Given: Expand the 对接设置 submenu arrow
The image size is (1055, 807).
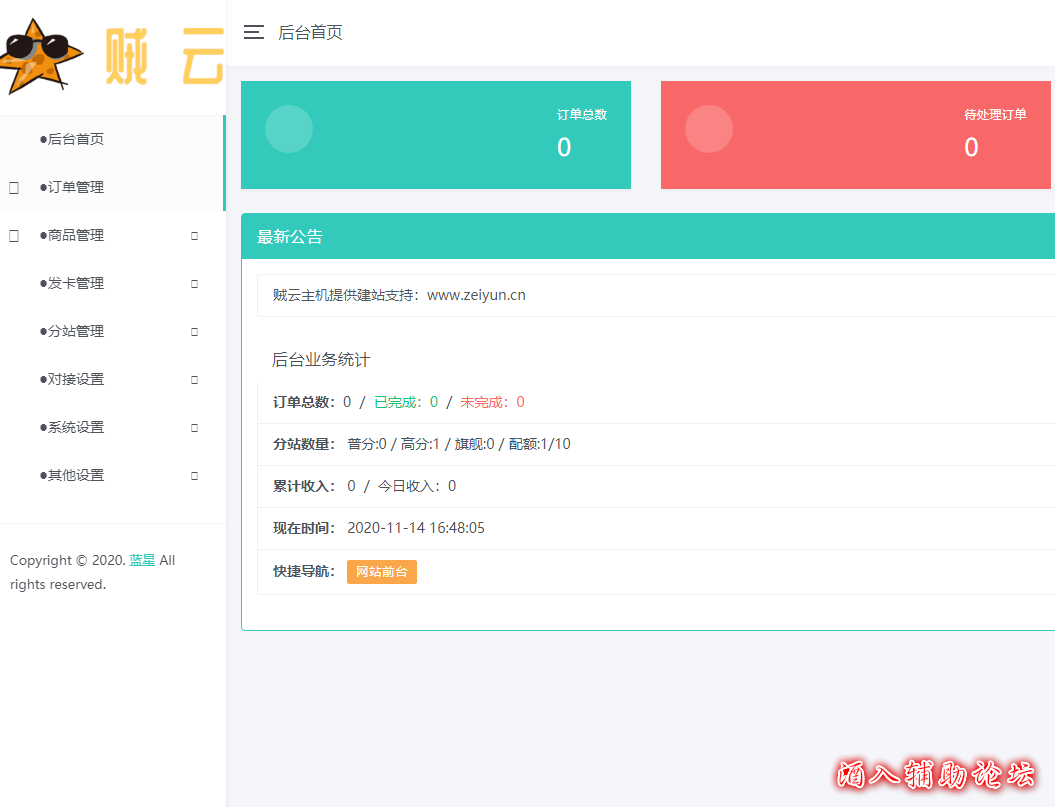Looking at the screenshot, I should click(194, 379).
